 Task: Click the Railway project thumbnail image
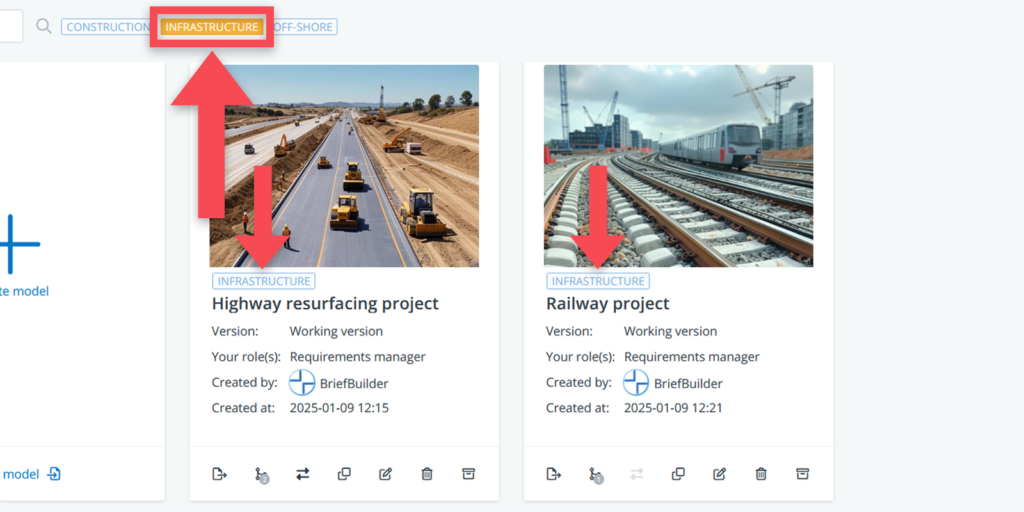[x=678, y=165]
